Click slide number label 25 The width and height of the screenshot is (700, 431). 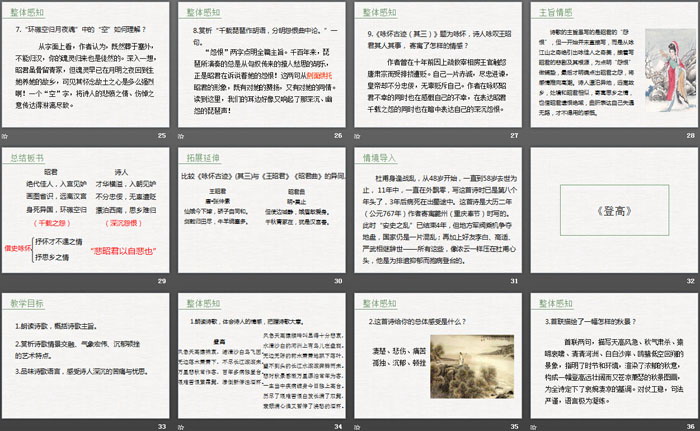[162, 135]
